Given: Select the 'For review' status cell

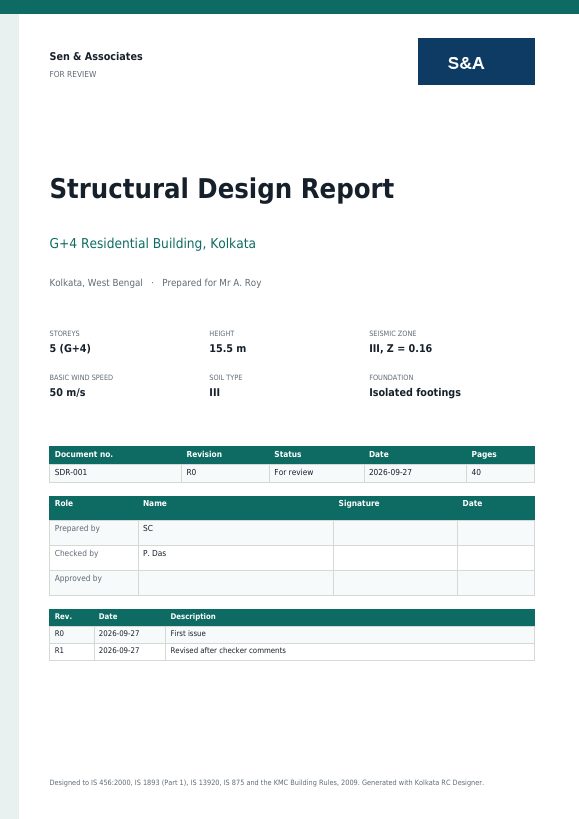Looking at the screenshot, I should point(317,472).
